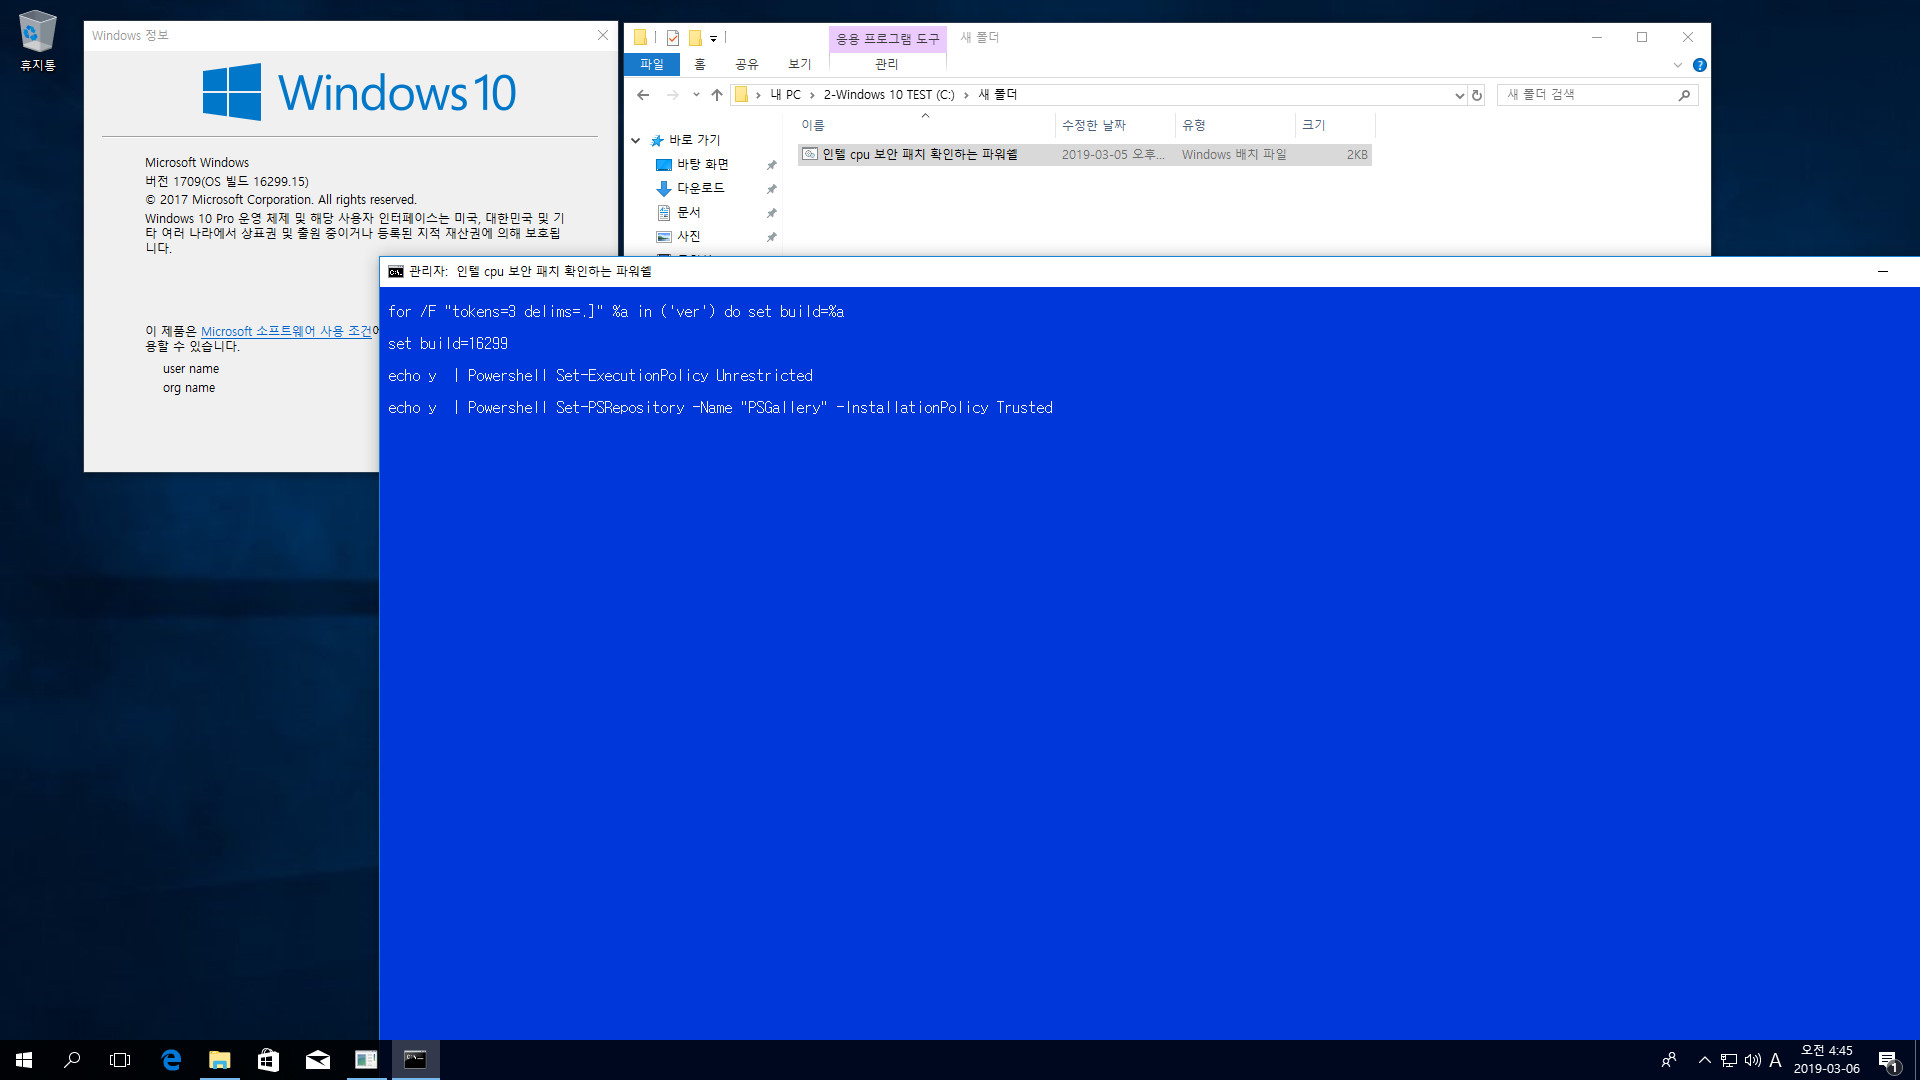Screen dimensions: 1920x1080
Task: Click 2-Windows 10 TEST (C:) breadcrumb
Action: 889,95
